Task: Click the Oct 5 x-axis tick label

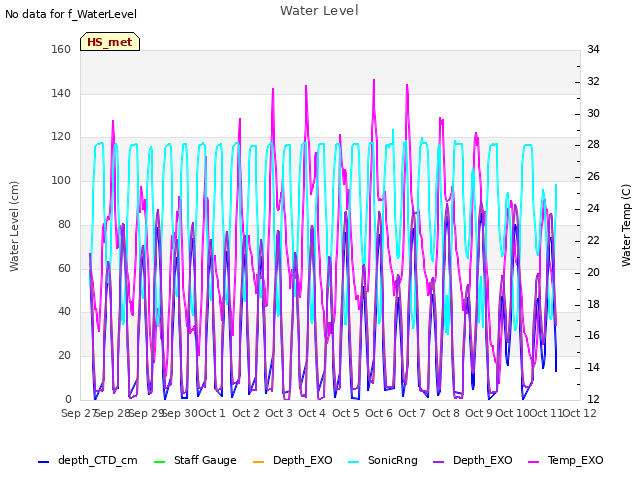Action: pyautogui.click(x=346, y=413)
